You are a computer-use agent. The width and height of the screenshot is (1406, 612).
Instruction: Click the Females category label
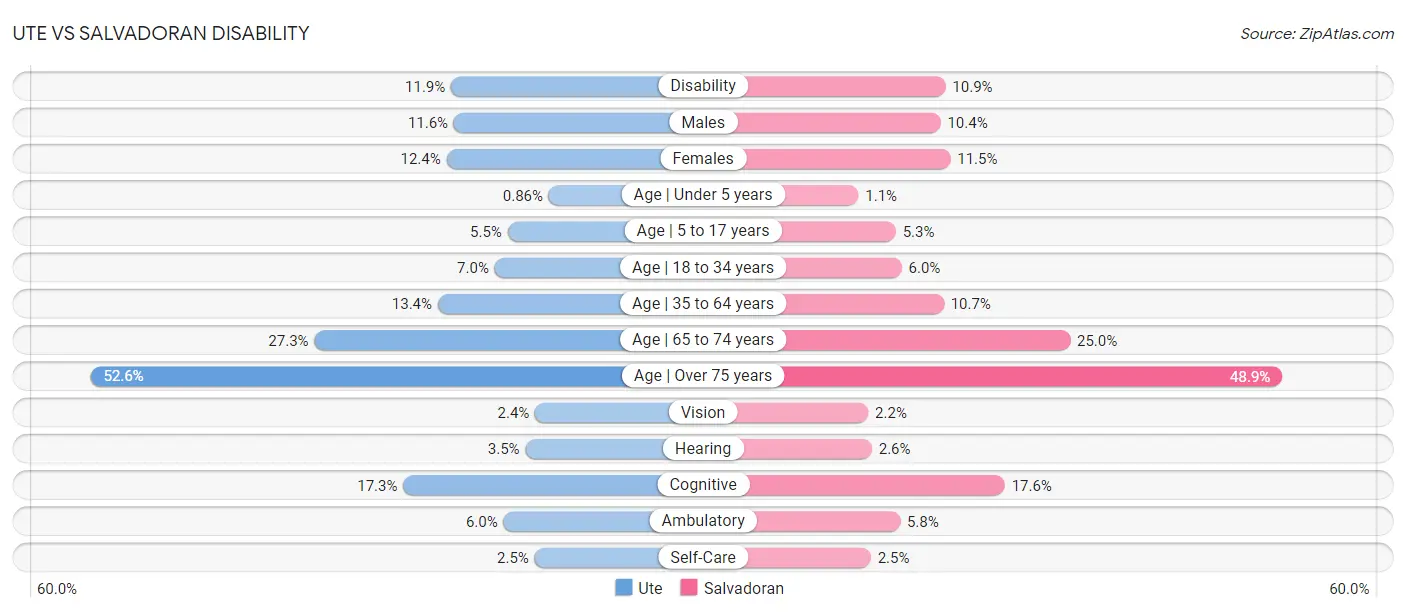pyautogui.click(x=703, y=158)
